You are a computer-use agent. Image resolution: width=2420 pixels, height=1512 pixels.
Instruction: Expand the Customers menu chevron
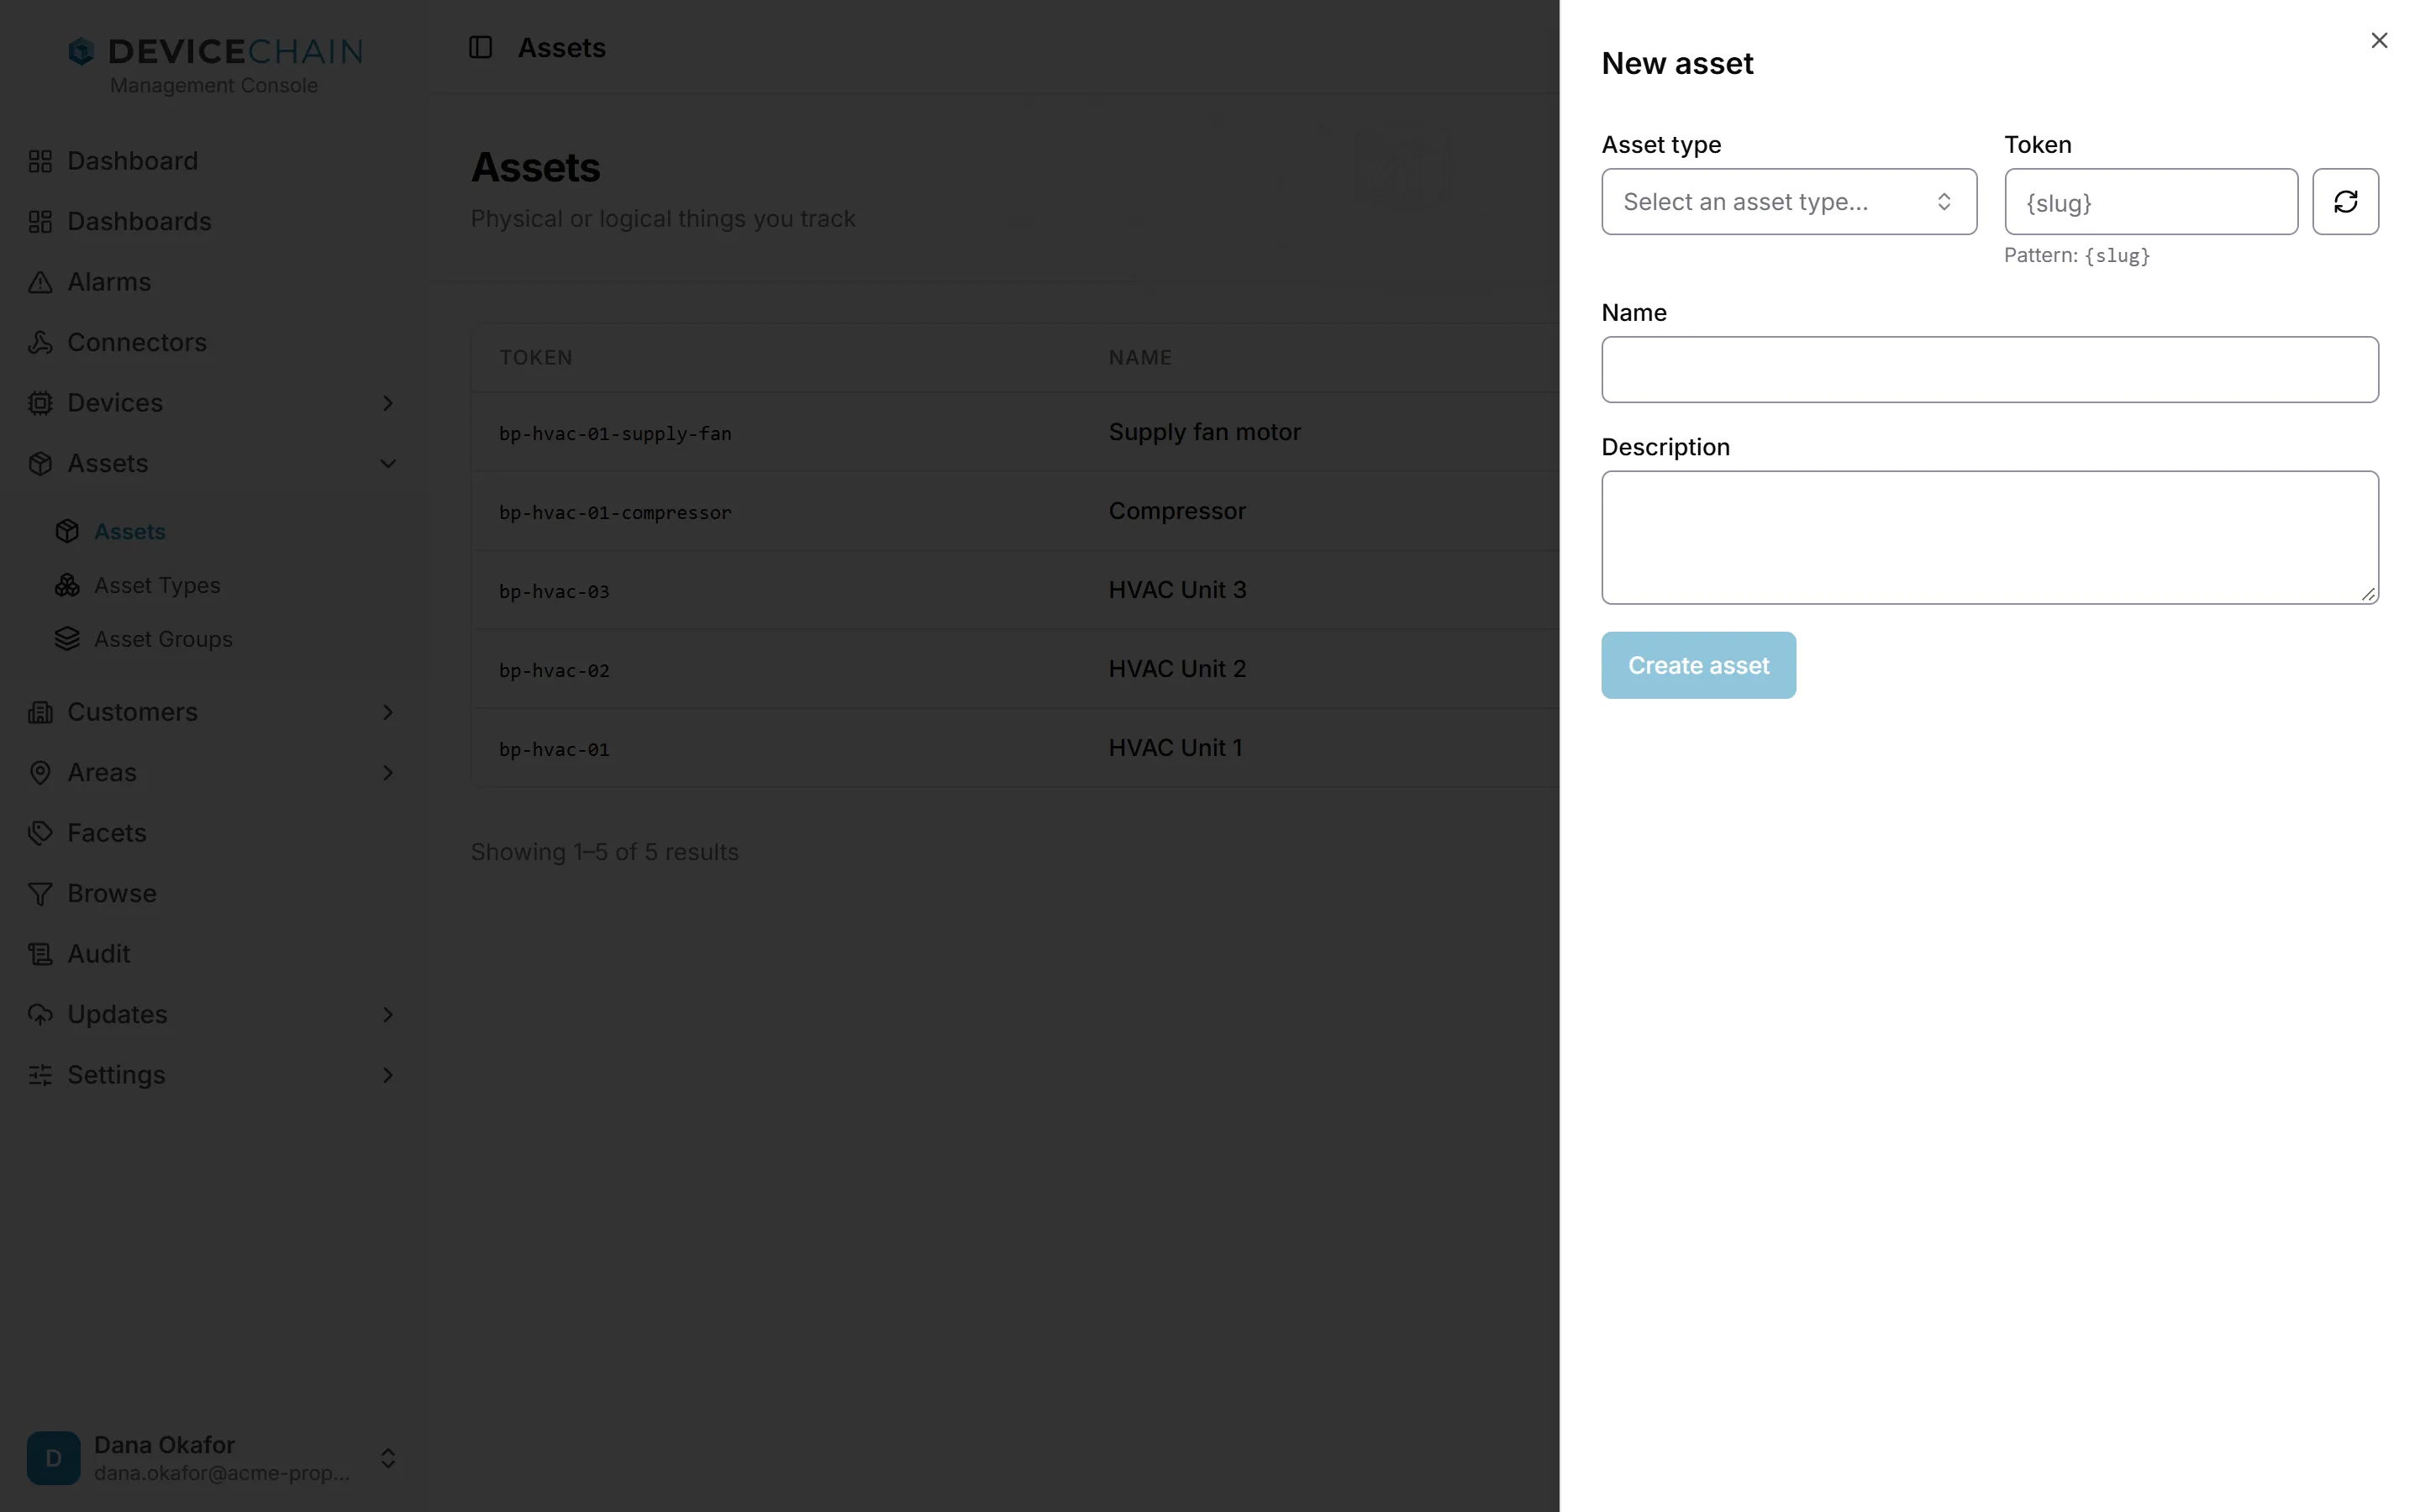(x=388, y=712)
